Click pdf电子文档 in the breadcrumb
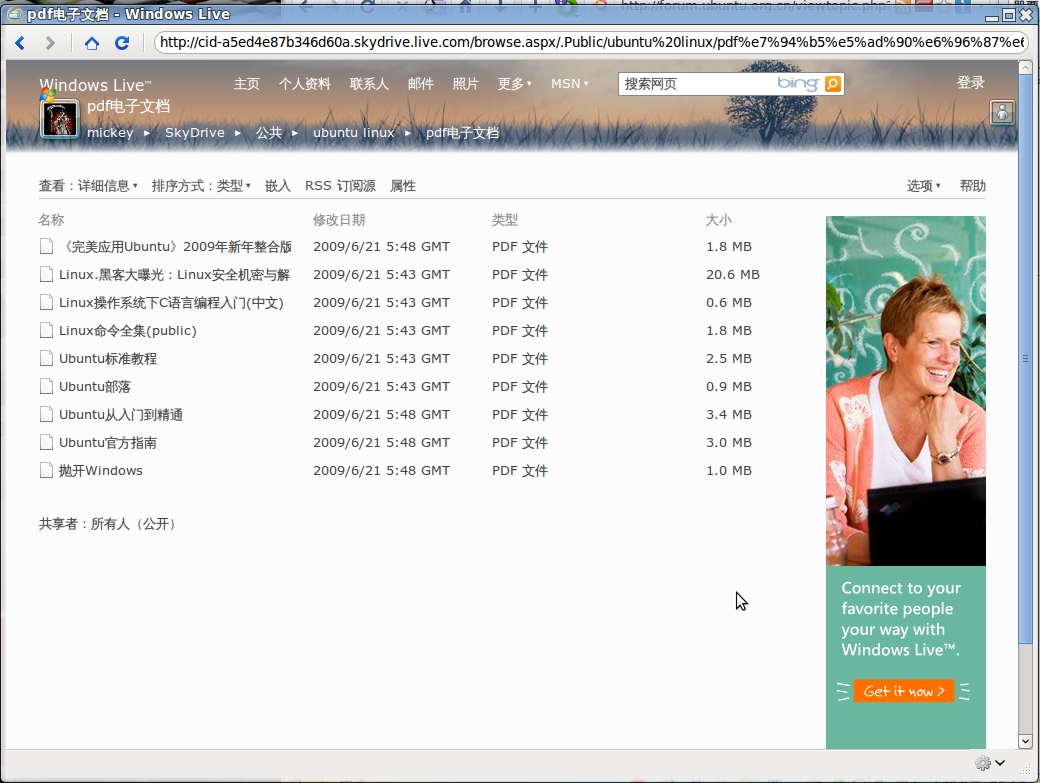 [x=462, y=133]
